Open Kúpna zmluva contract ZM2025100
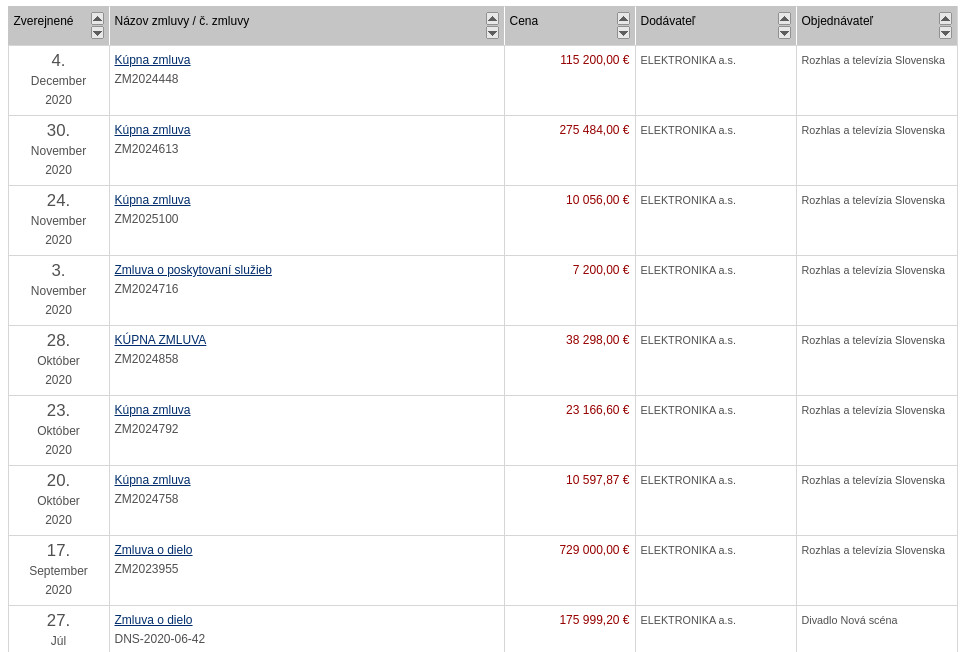The height and width of the screenshot is (652, 964). point(152,200)
